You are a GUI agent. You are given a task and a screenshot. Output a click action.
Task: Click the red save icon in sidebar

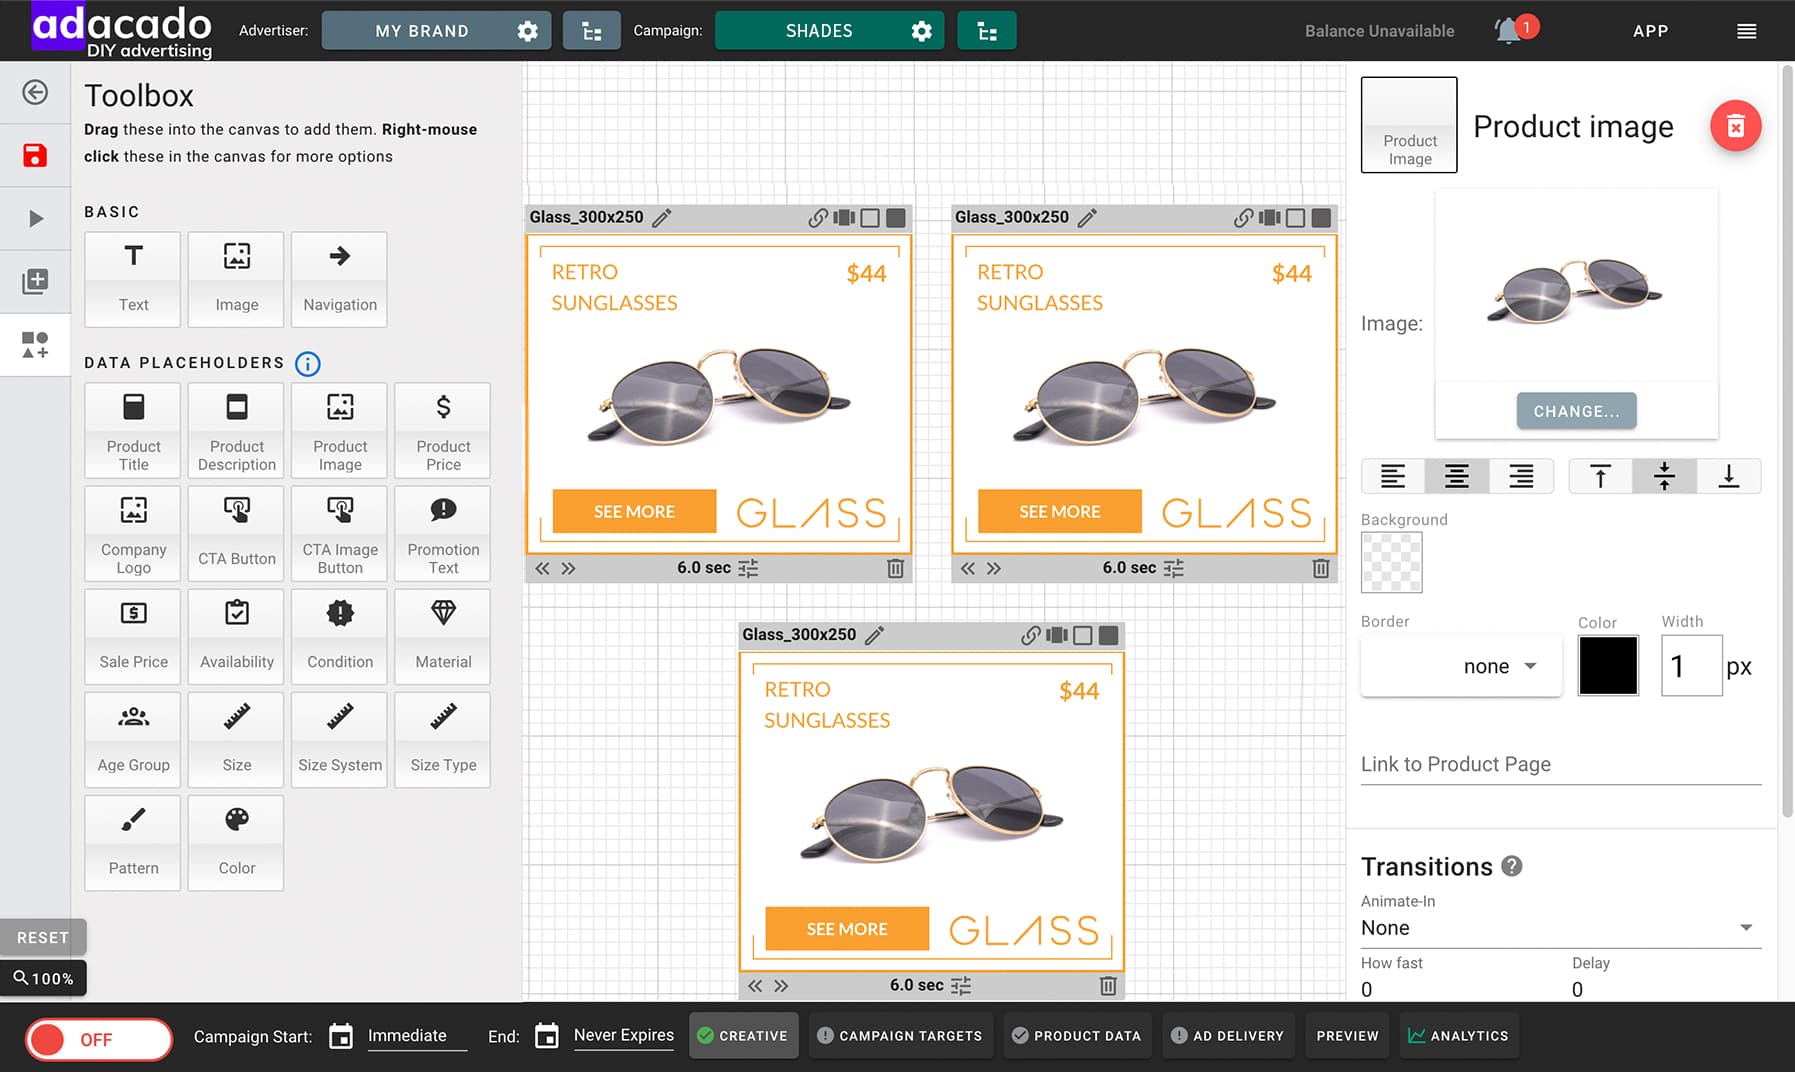35,155
